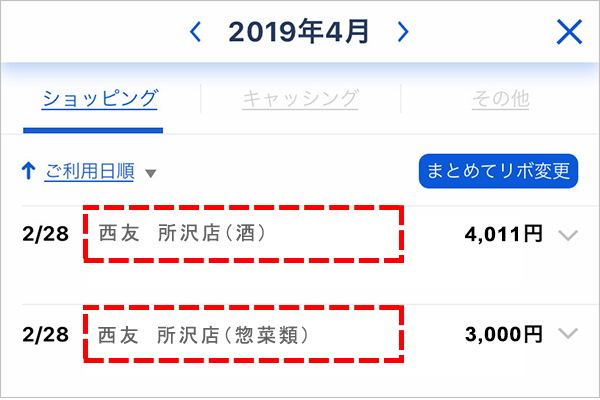This screenshot has width=600, height=400.
Task: Click the blue underline beneath ショッピング
Action: tap(93, 131)
